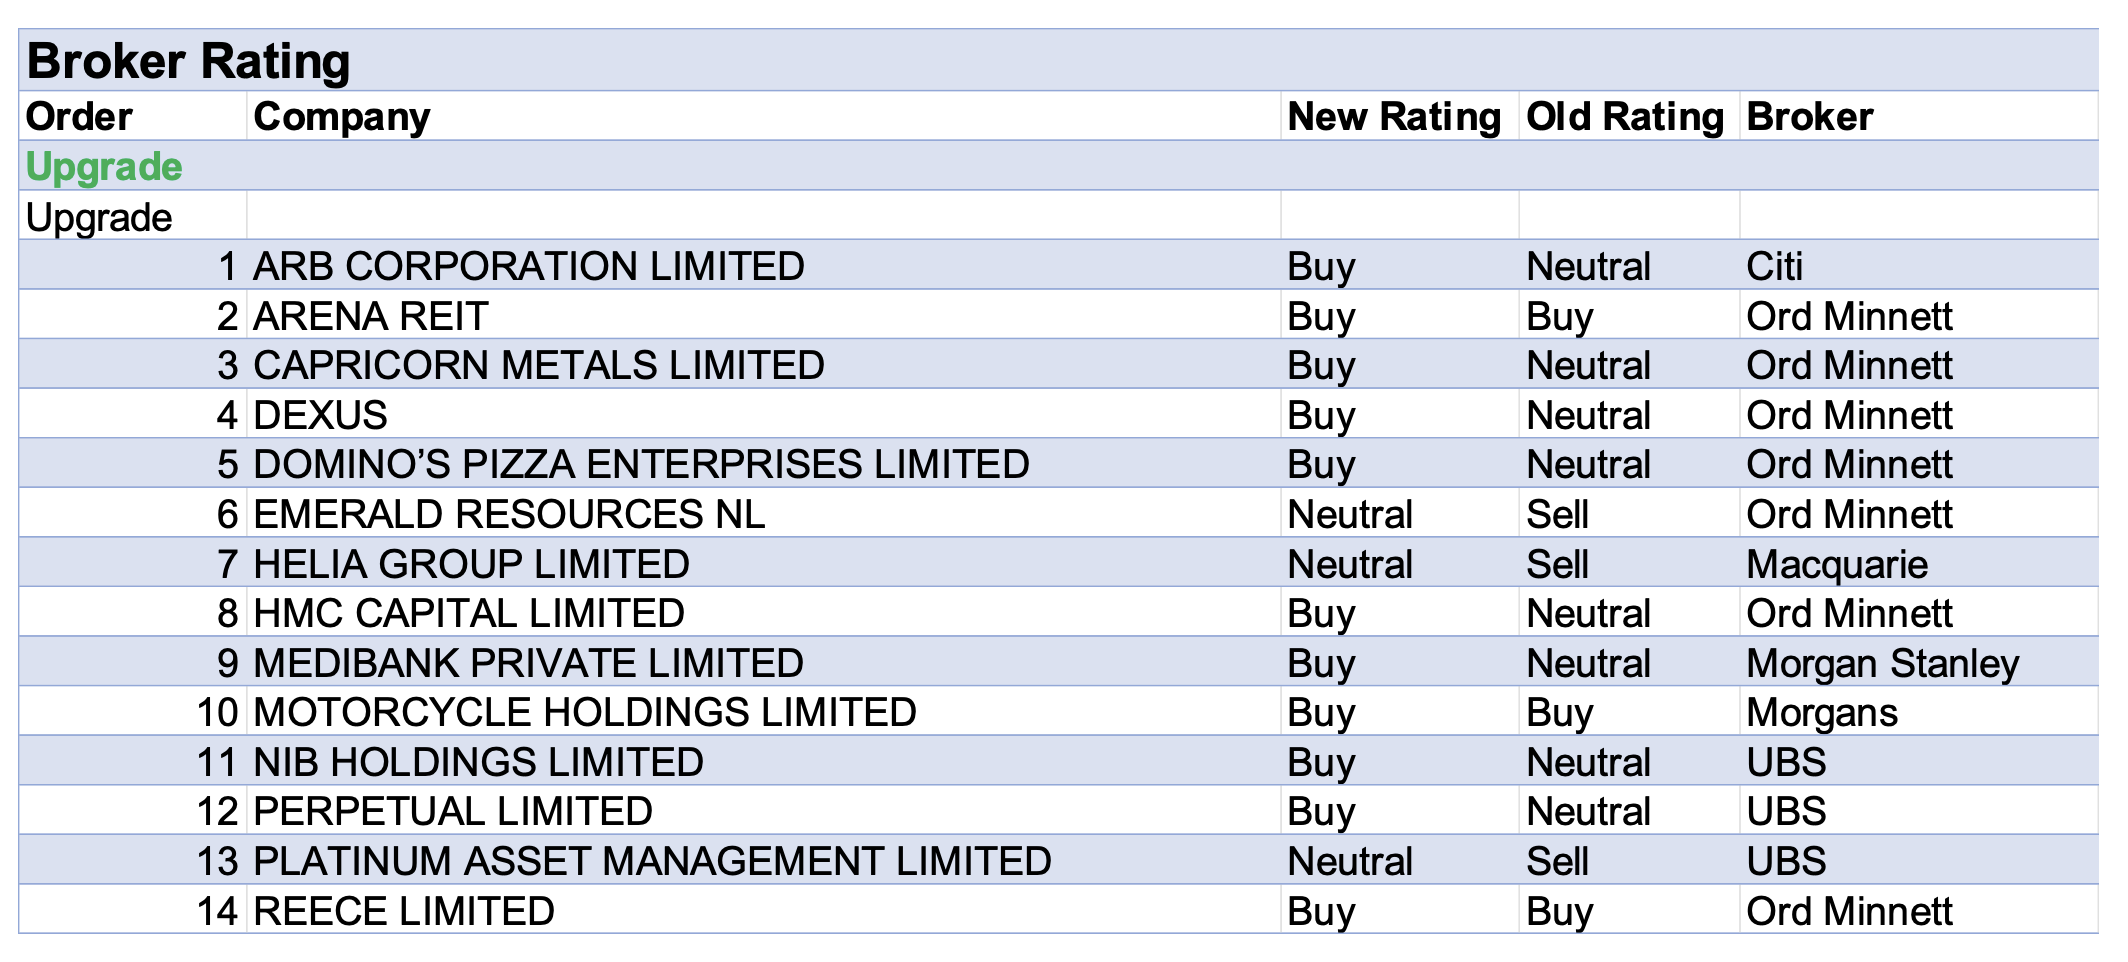Click the MOTORCYCLE HOLDINGS LIMITED cell
The image size is (2128, 962).
pos(584,712)
